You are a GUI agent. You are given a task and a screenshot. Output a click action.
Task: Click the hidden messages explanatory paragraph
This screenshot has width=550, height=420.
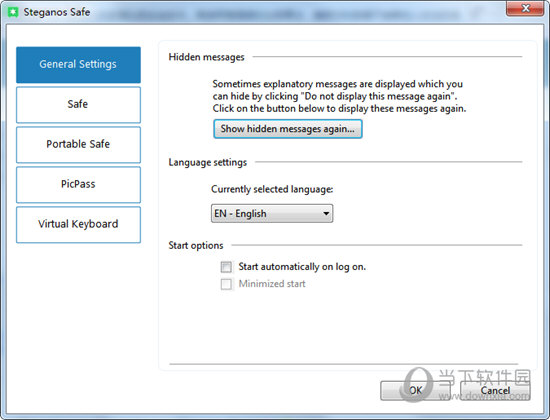click(x=339, y=96)
